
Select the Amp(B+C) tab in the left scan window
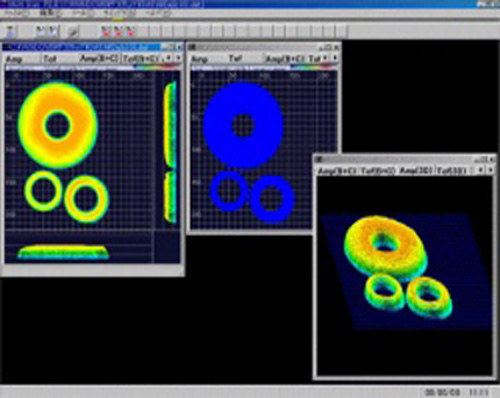pos(99,59)
